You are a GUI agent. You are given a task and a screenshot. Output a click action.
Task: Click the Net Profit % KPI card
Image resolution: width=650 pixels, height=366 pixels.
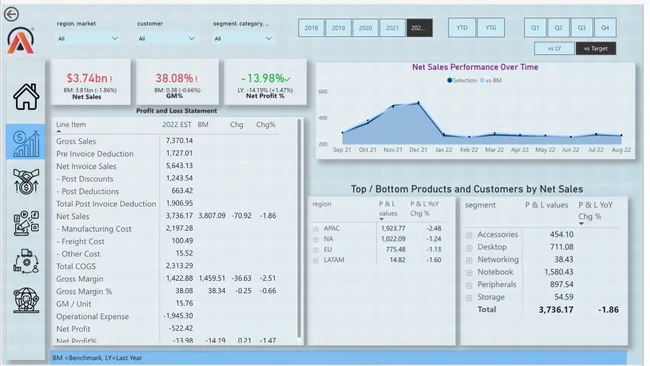[x=265, y=82]
